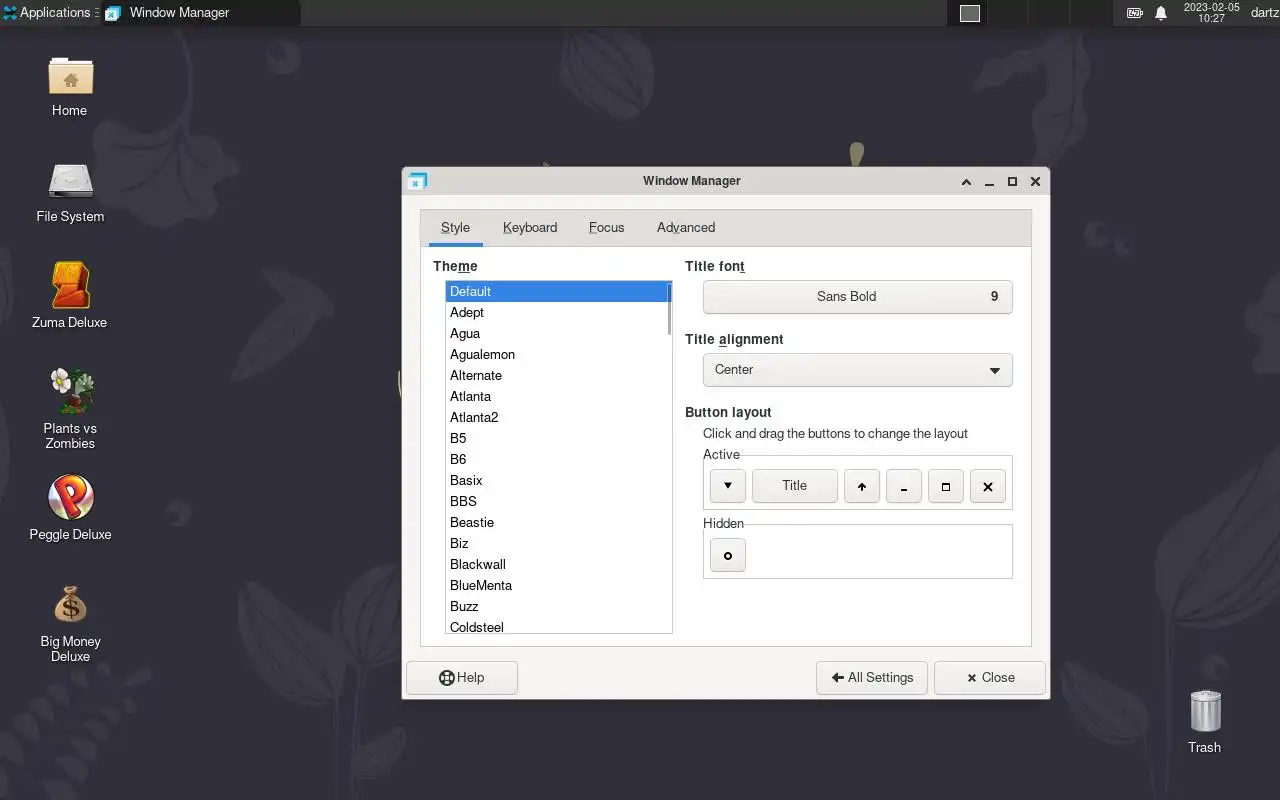This screenshot has height=800, width=1280.
Task: Roll up the window using the title bar shade button
Action: pyautogui.click(x=966, y=182)
